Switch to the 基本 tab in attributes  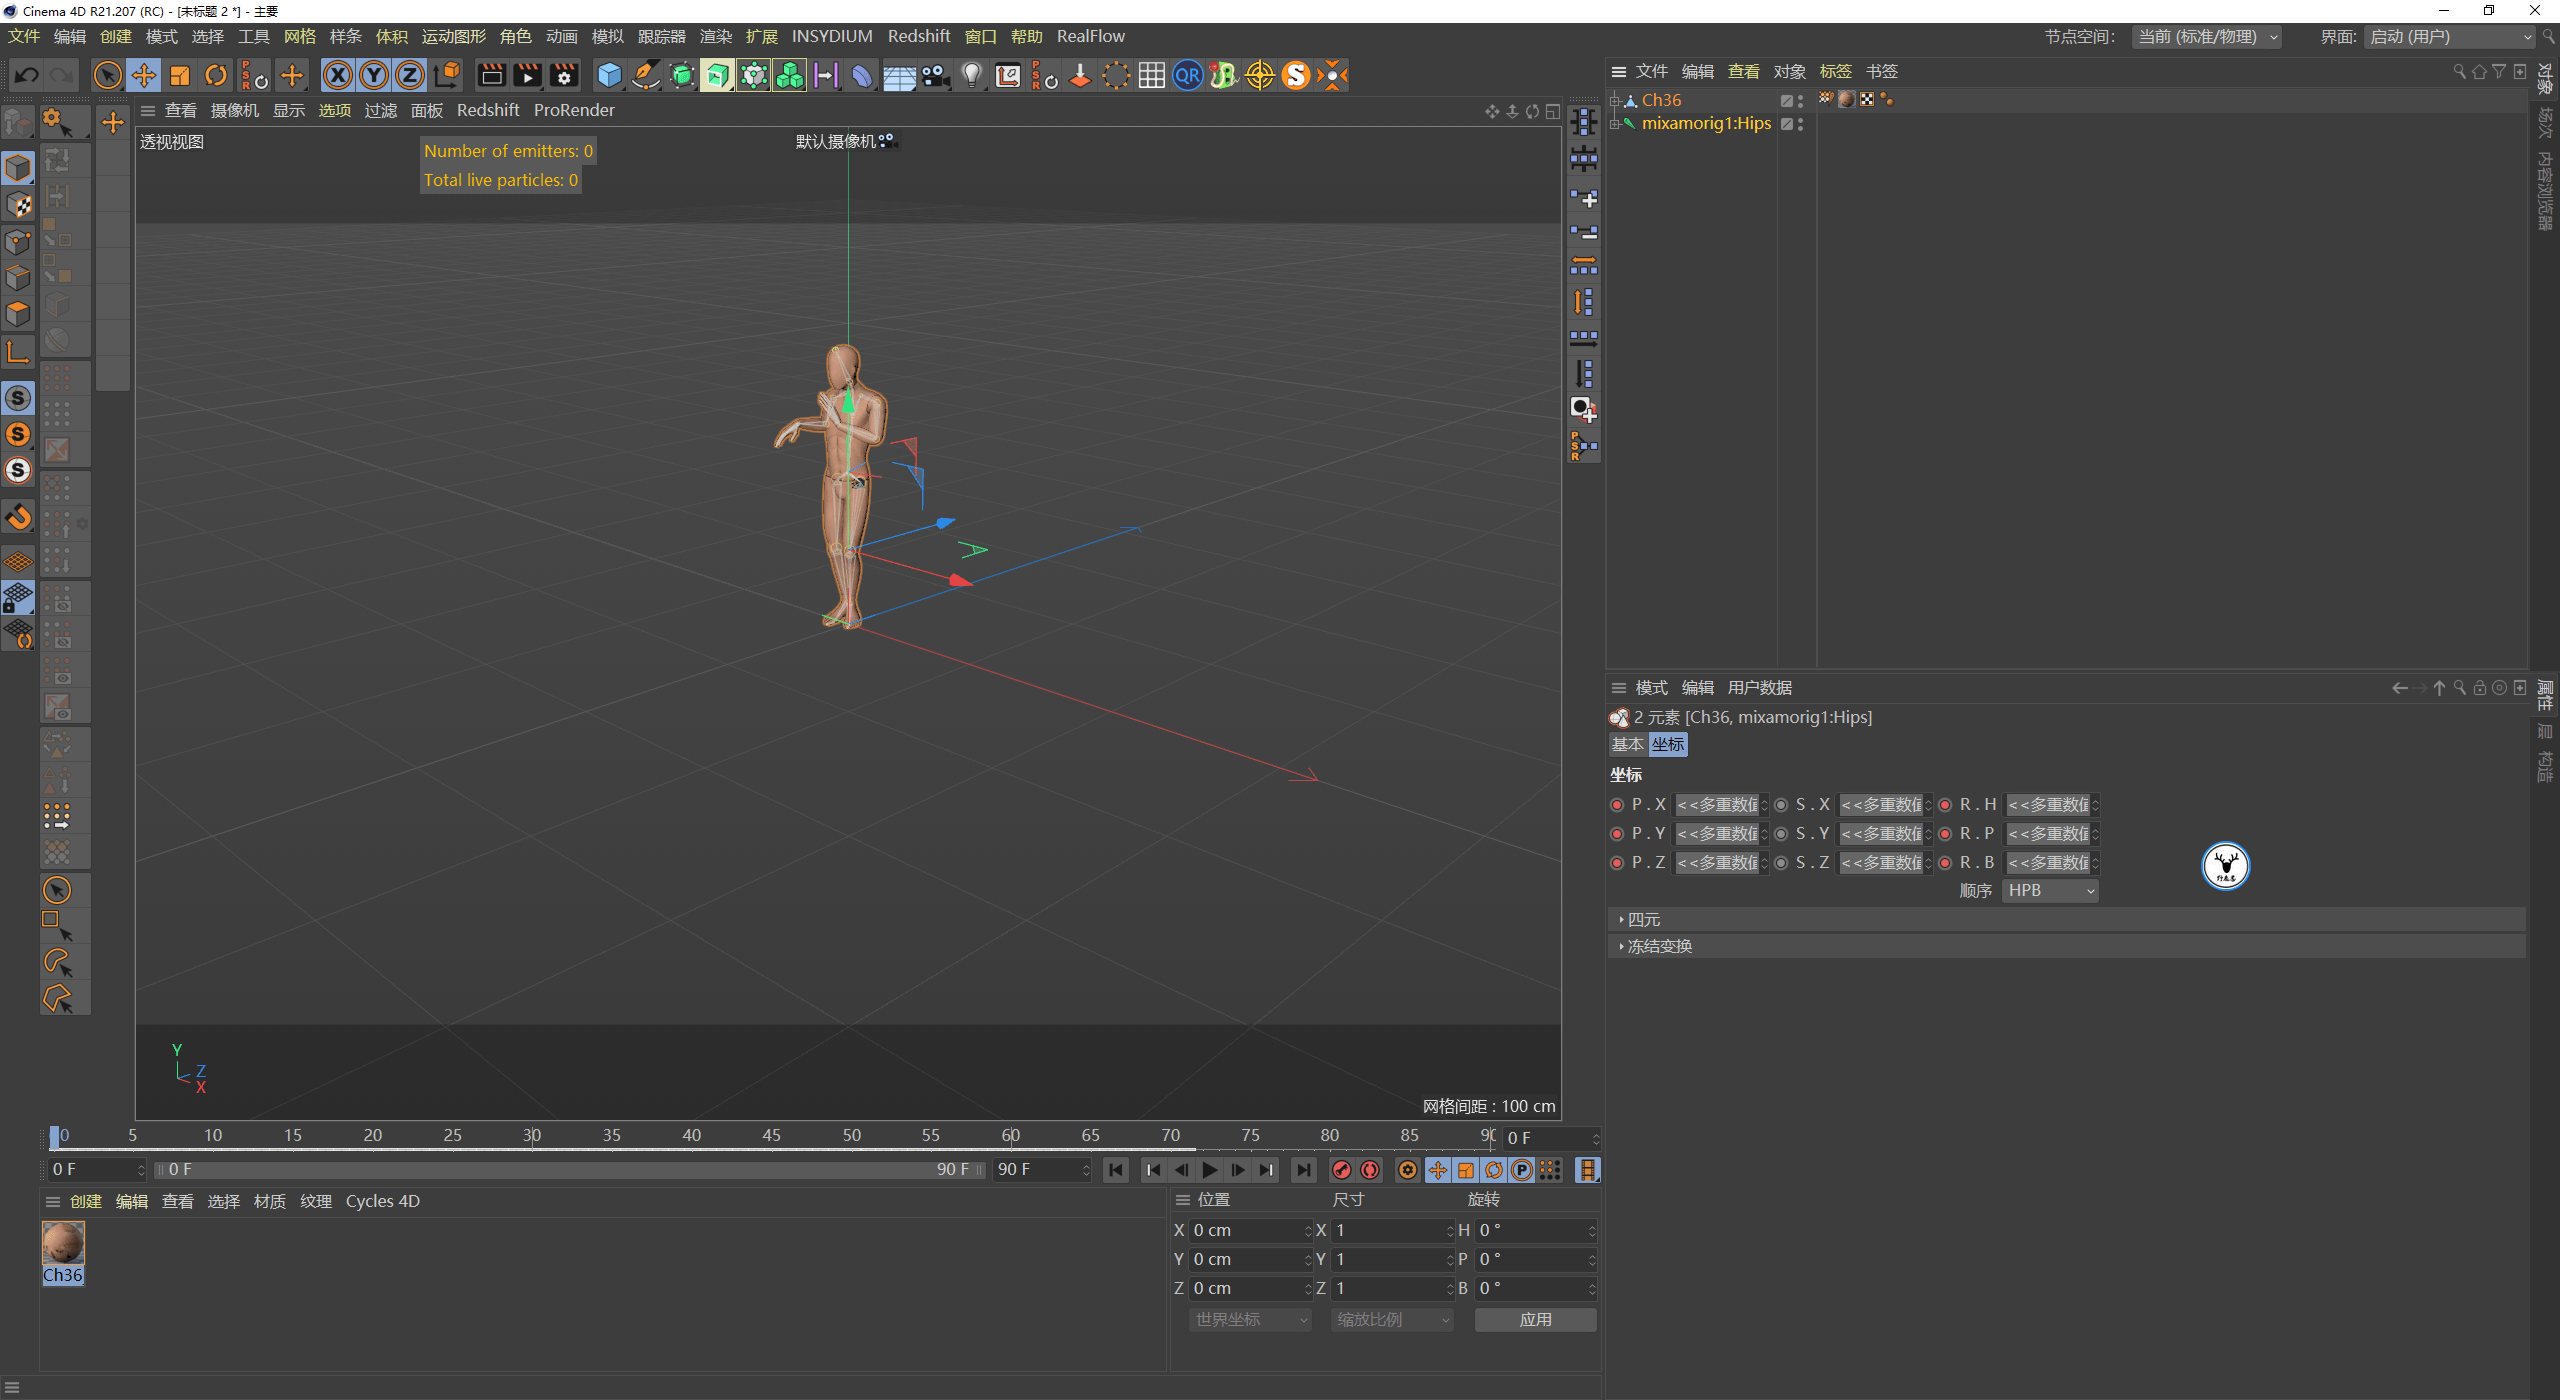click(x=1628, y=744)
